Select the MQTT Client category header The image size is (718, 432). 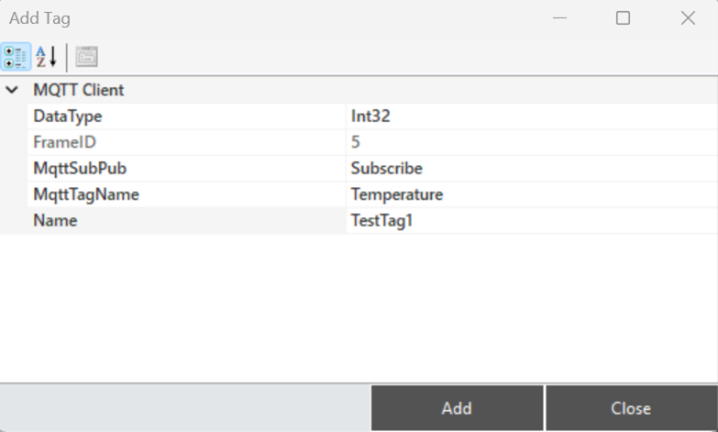point(78,90)
